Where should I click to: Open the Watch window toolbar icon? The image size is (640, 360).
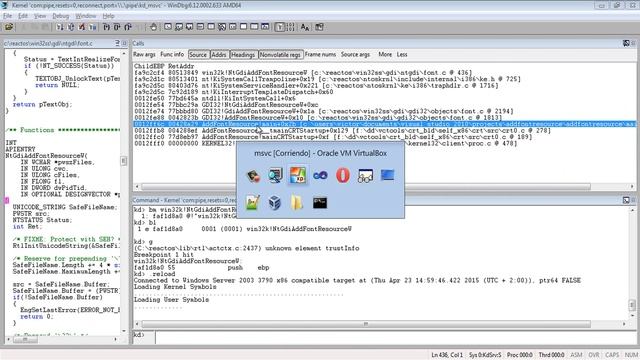click(x=179, y=27)
